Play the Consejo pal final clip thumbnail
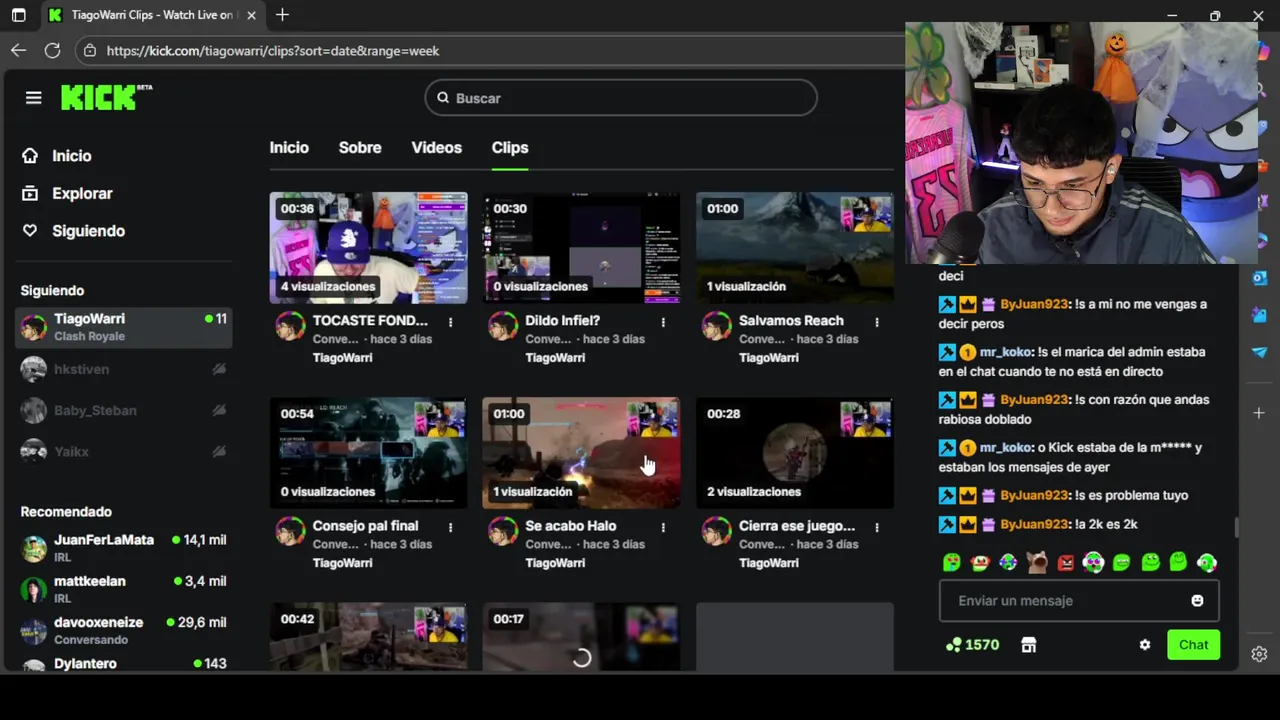Viewport: 1280px width, 720px height. click(x=368, y=453)
